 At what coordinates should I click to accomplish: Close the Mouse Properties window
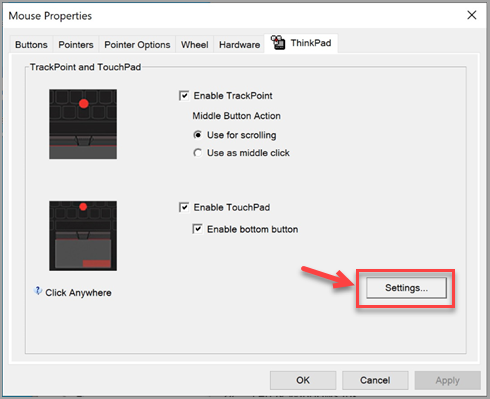tap(472, 15)
